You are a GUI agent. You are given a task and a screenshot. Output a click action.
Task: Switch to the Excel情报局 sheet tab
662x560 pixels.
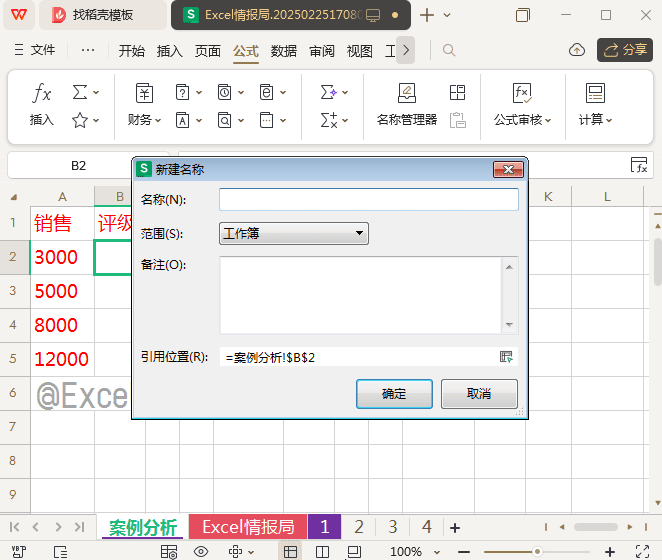pos(248,527)
